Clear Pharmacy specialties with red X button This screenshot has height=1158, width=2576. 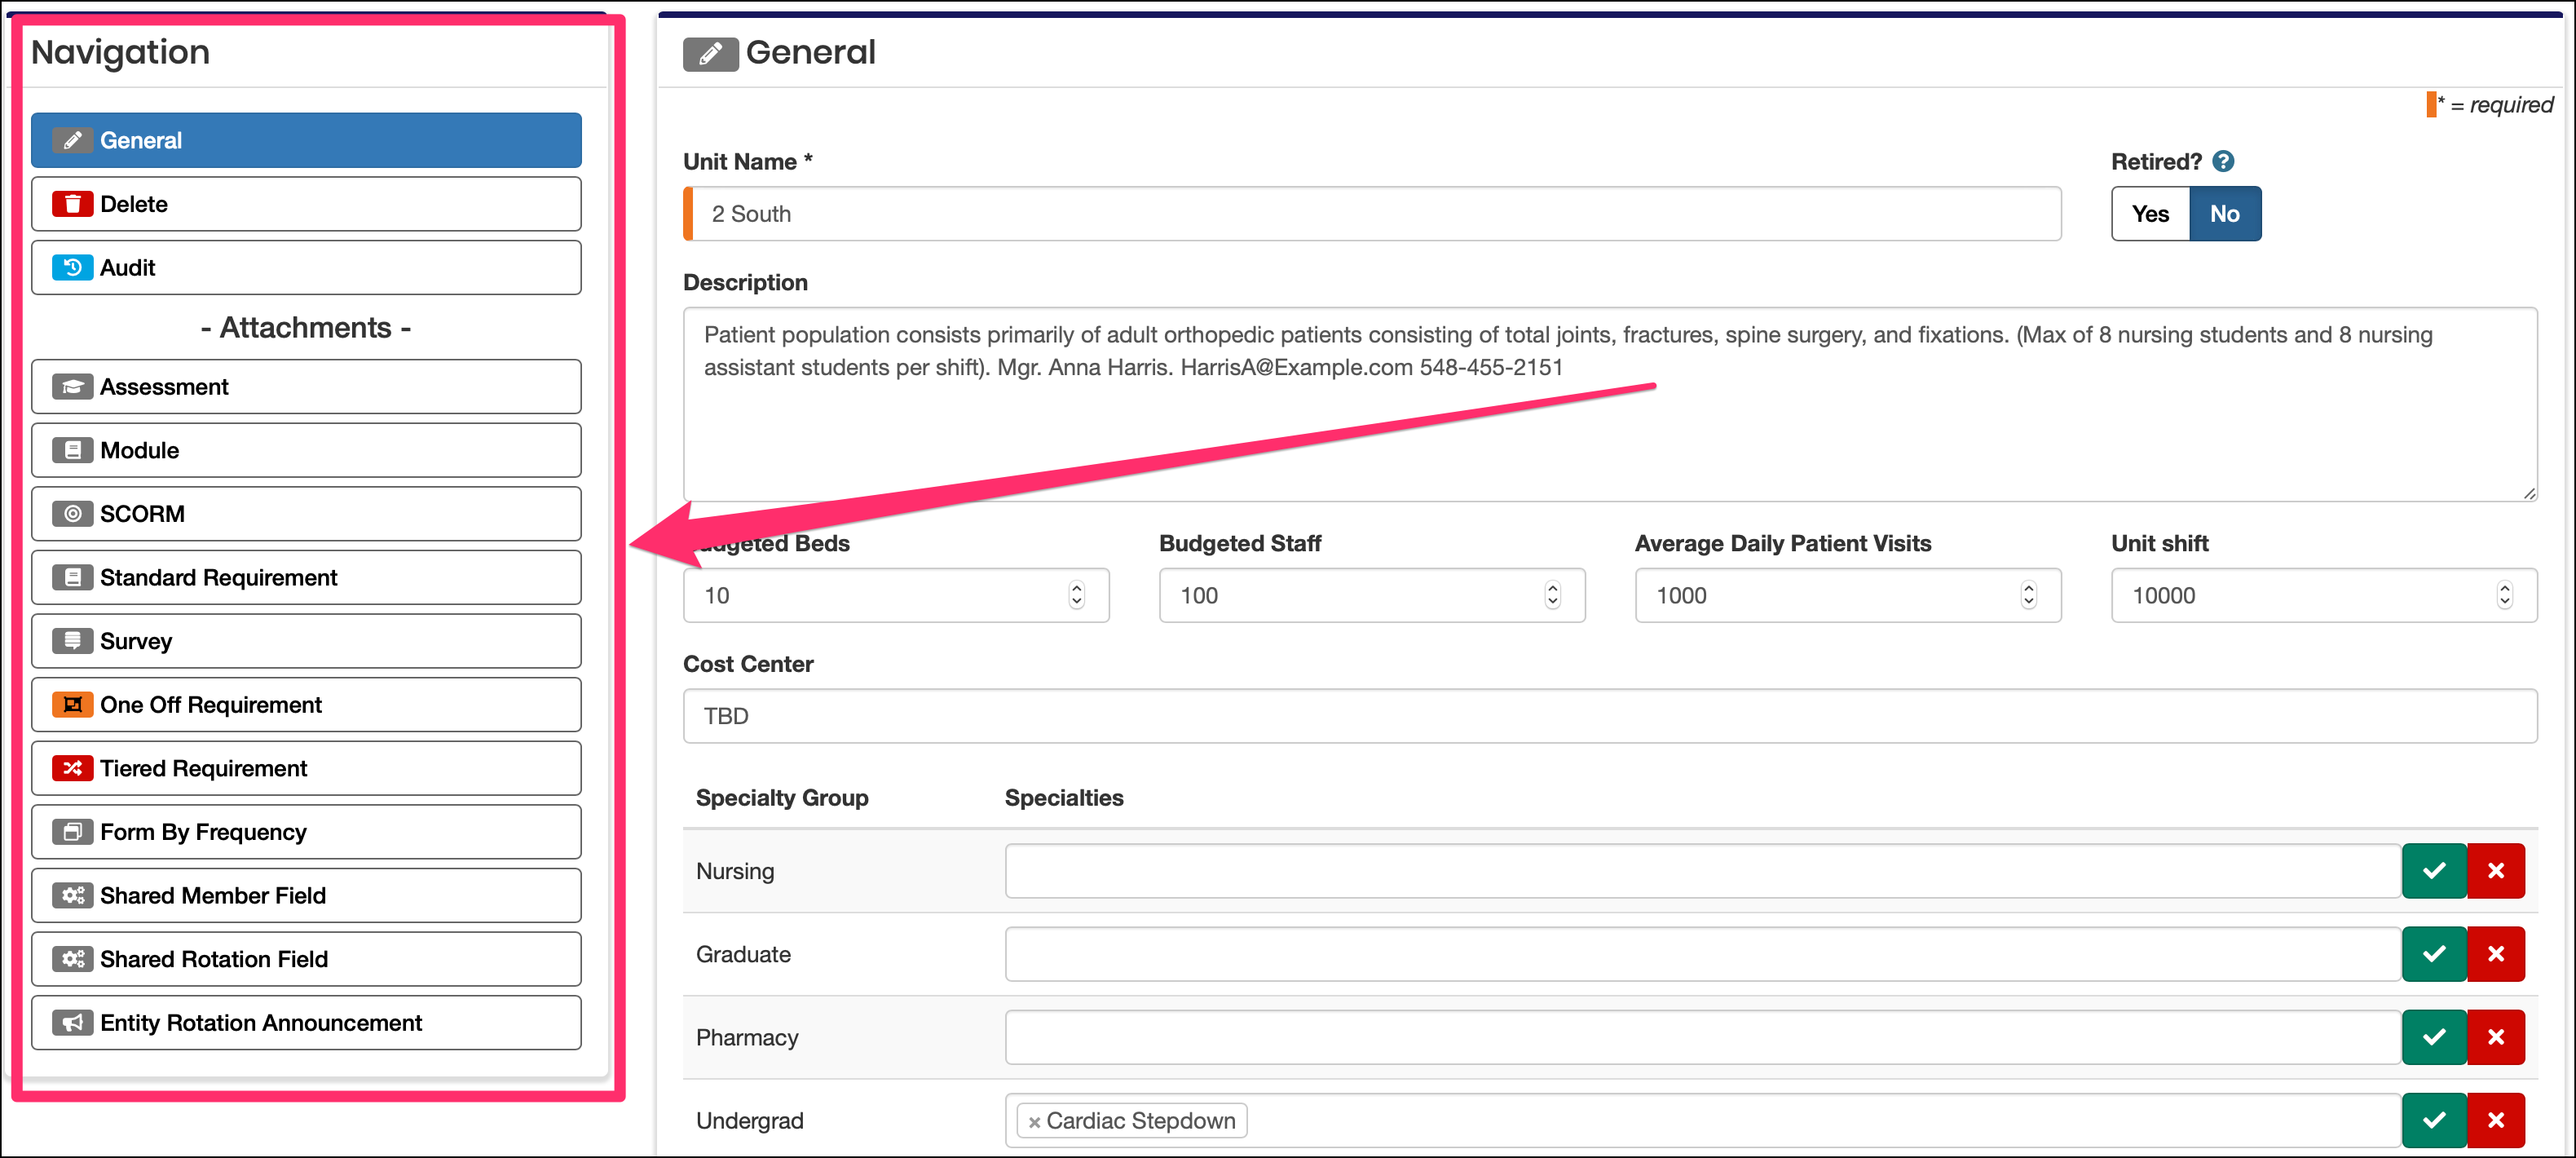tap(2495, 1037)
